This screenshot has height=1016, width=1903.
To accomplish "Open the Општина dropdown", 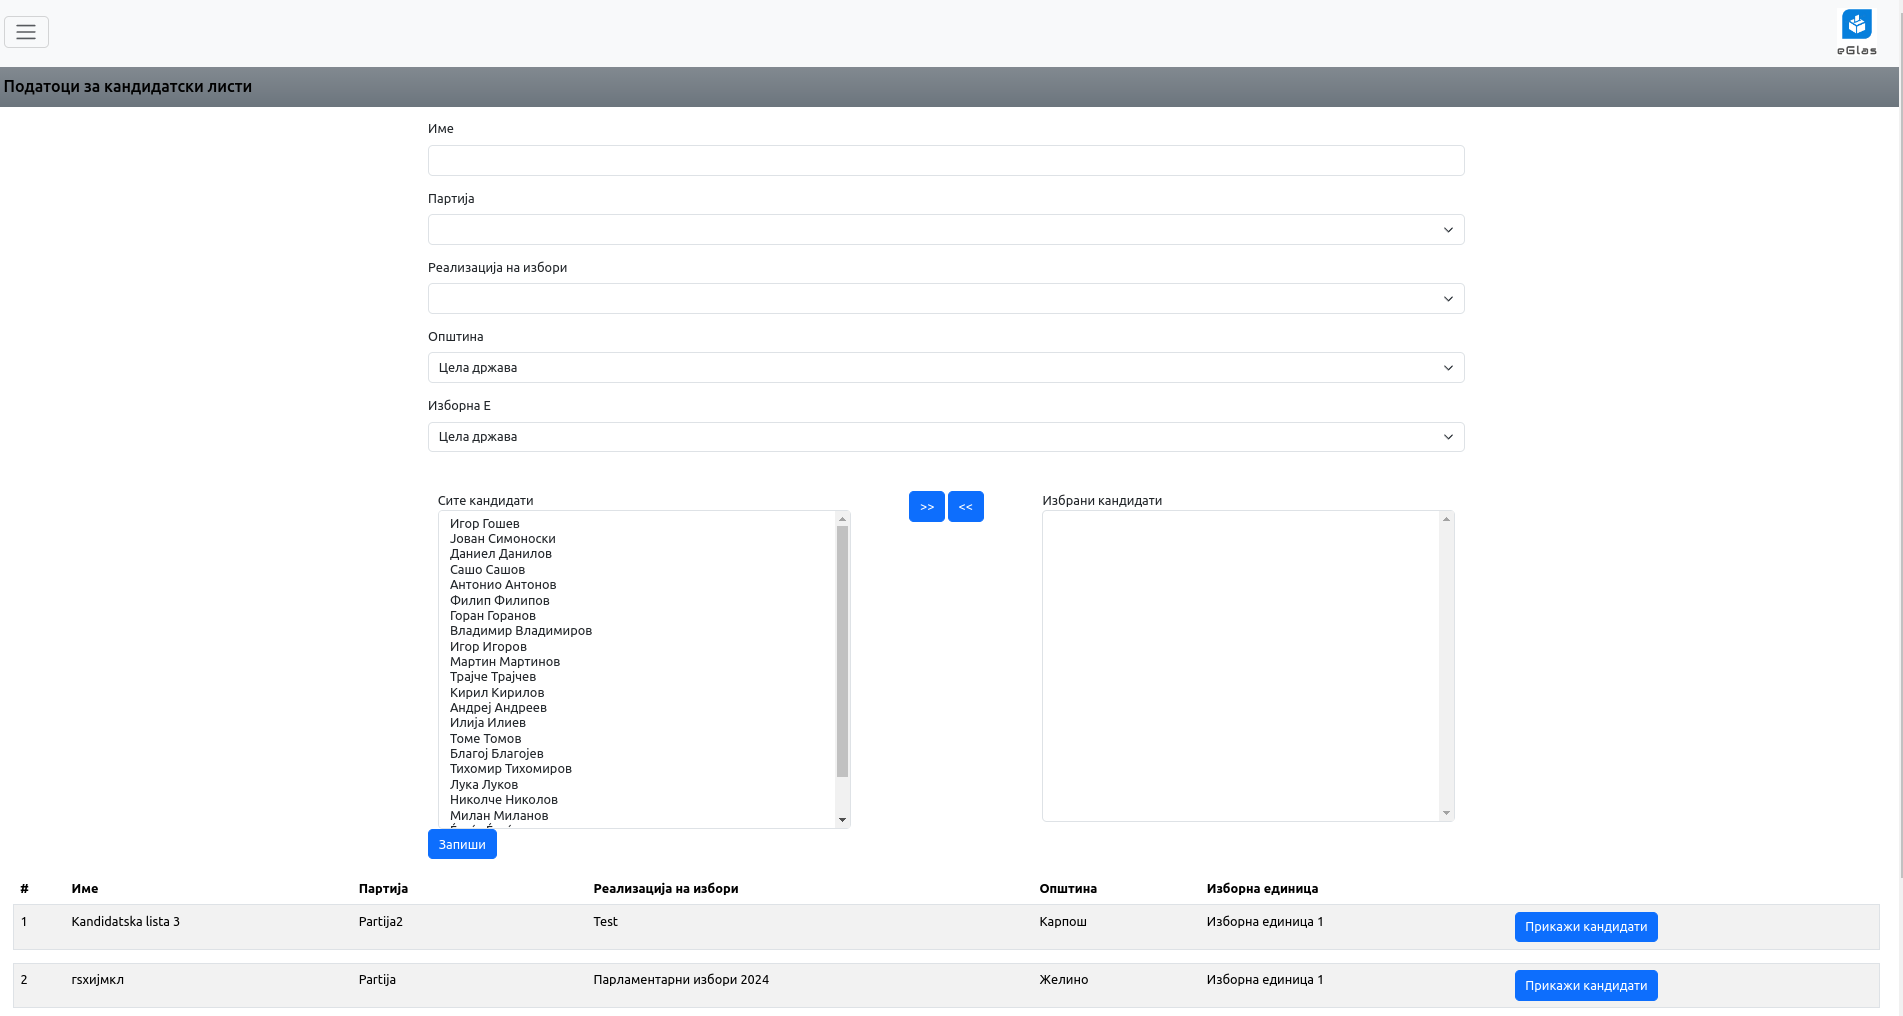I will 945,368.
